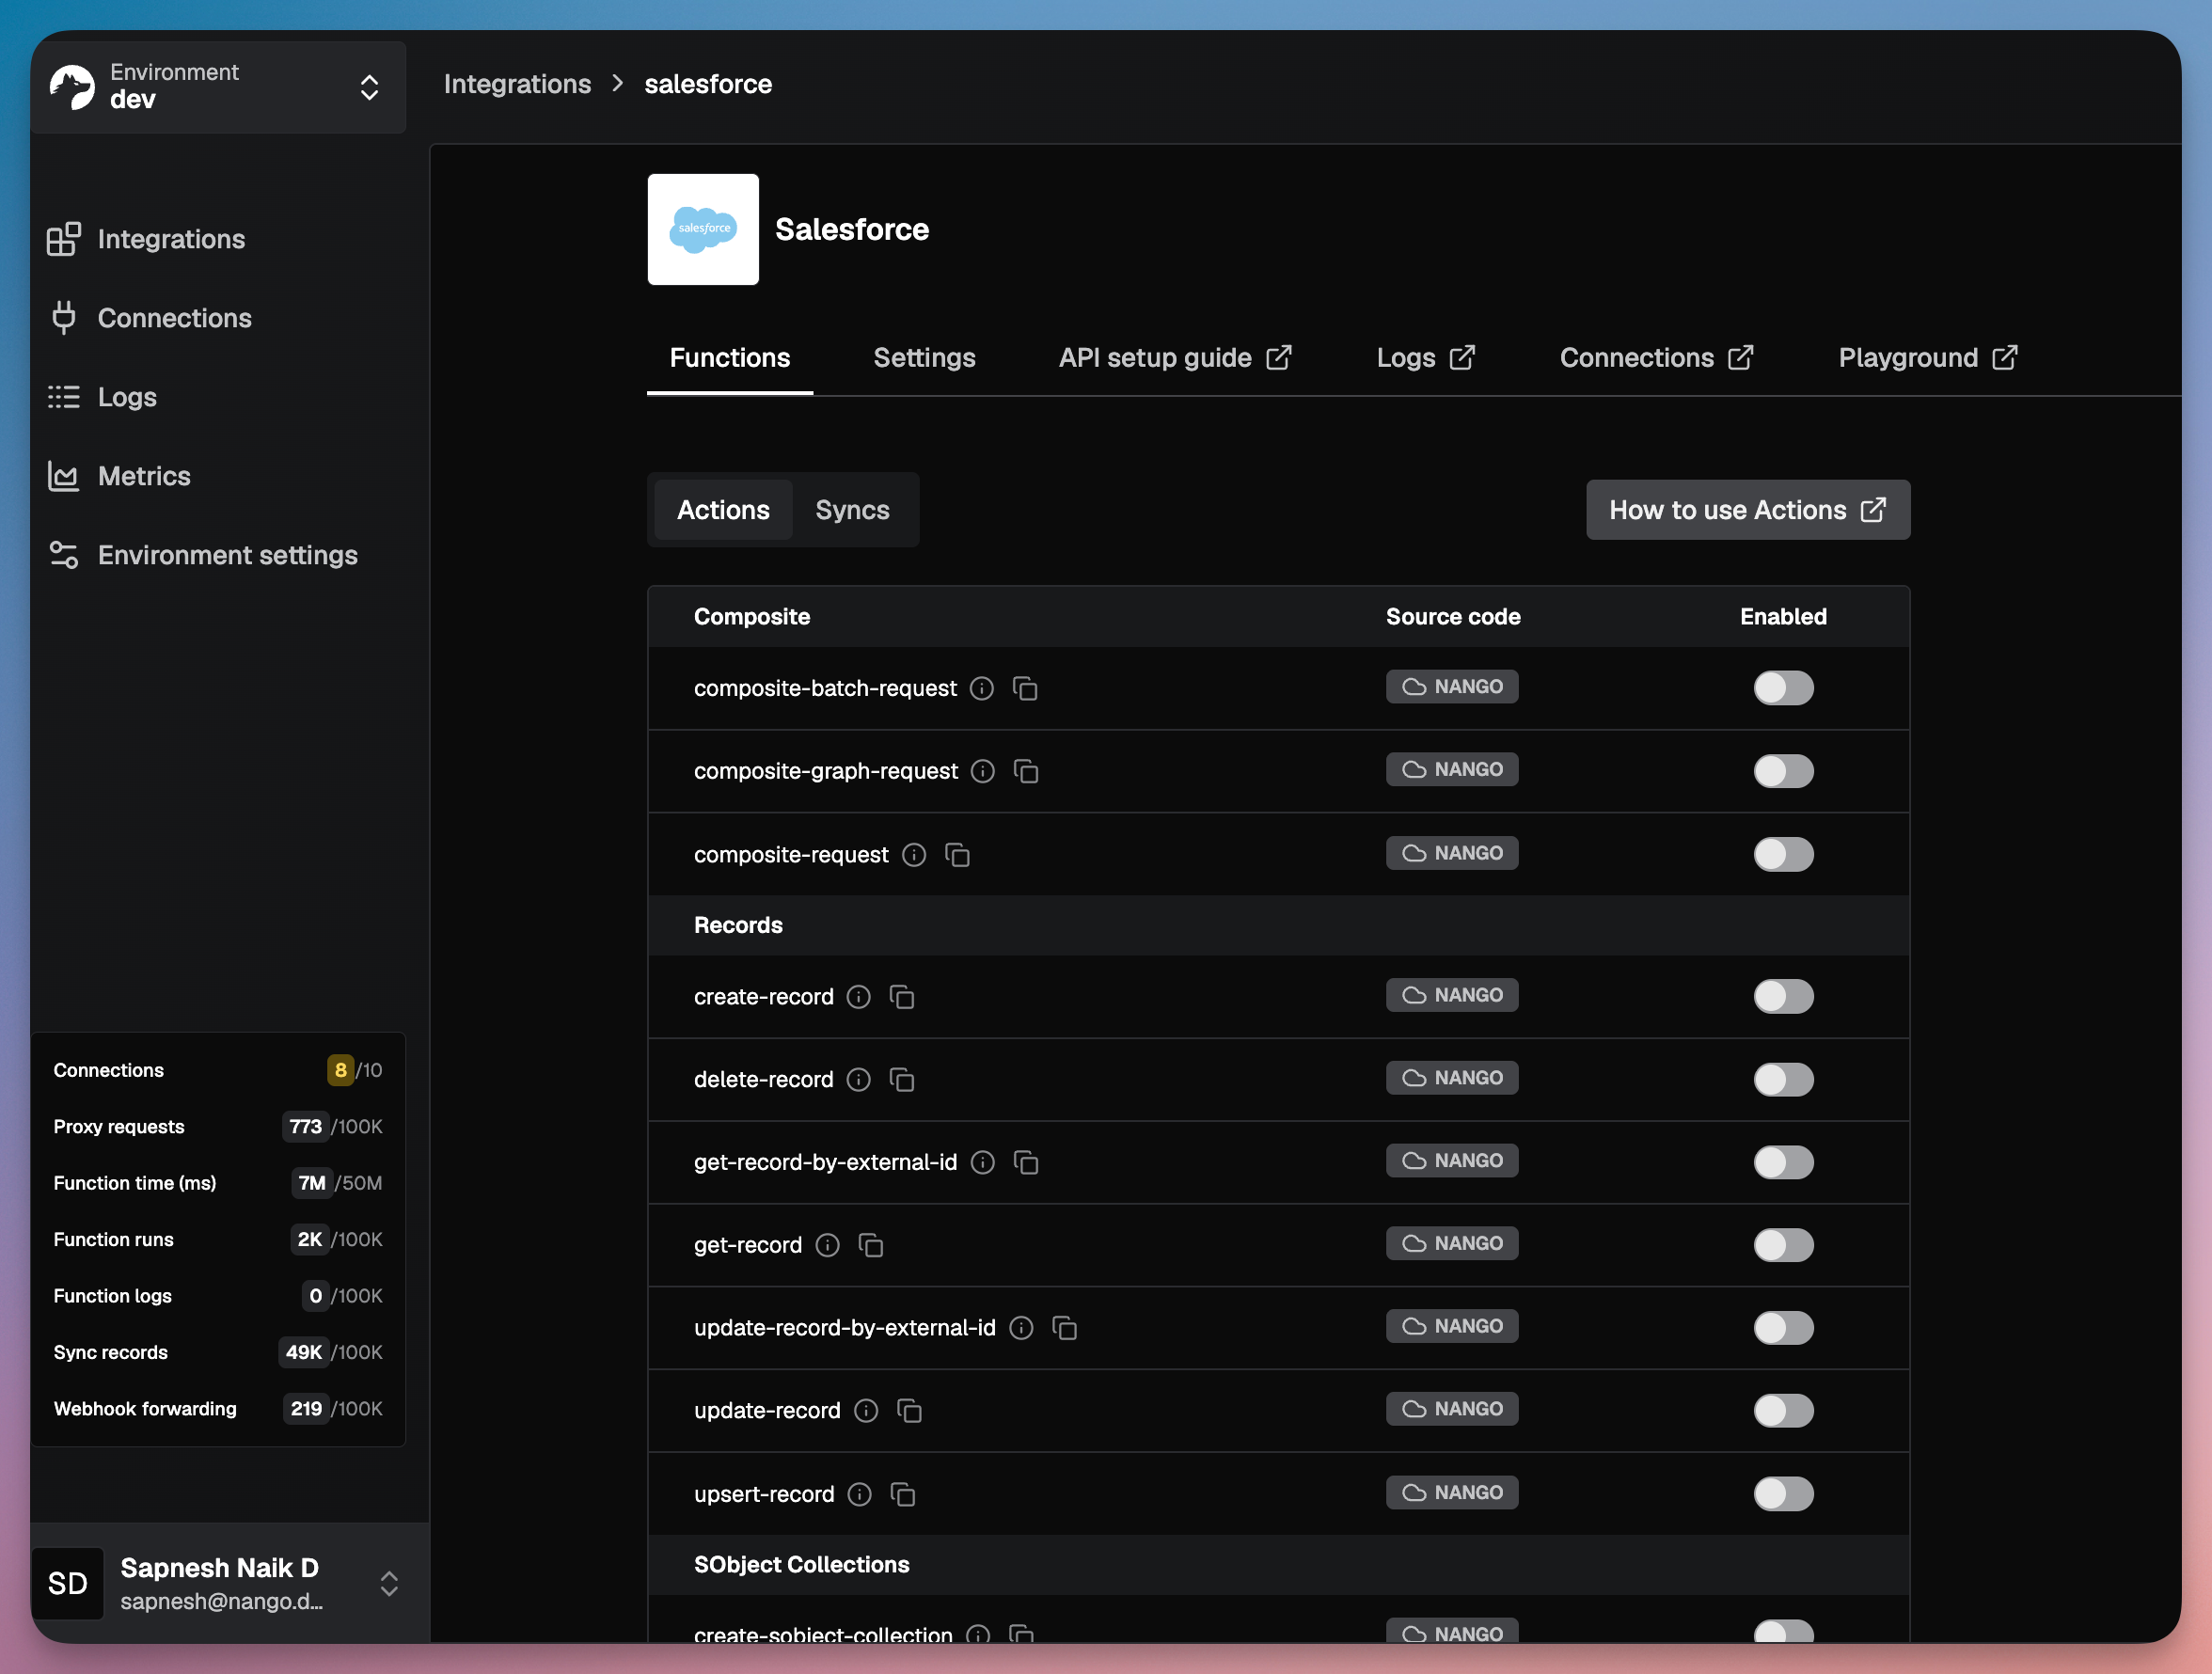Click info icon for composite-batch-request
The width and height of the screenshot is (2212, 1674).
[x=982, y=688]
